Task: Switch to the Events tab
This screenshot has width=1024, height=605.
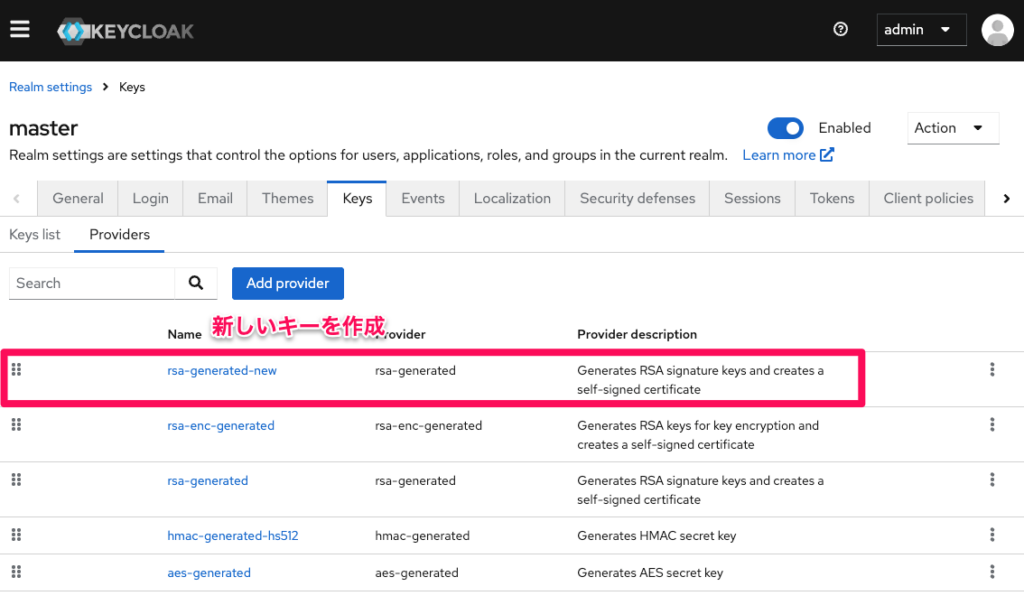Action: point(422,198)
